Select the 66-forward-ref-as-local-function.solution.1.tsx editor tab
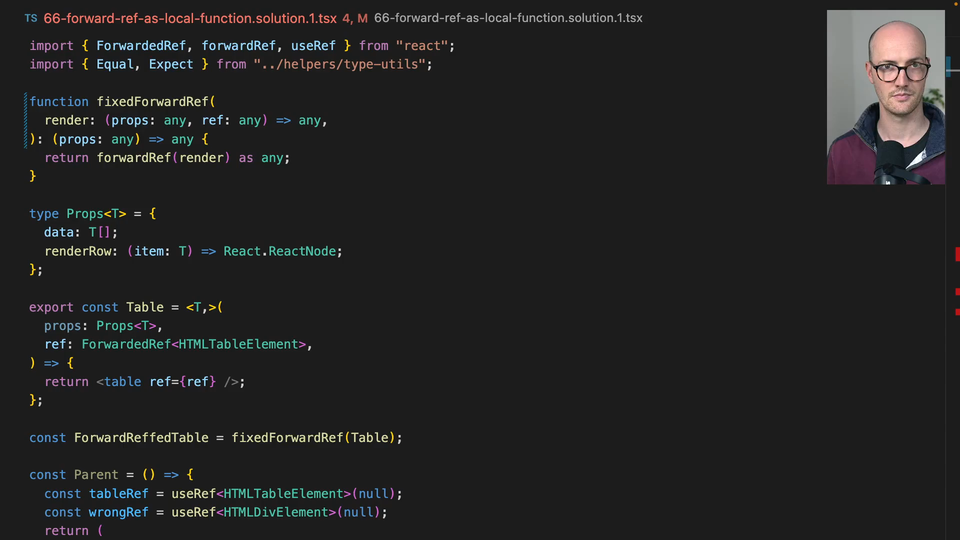 click(x=190, y=18)
